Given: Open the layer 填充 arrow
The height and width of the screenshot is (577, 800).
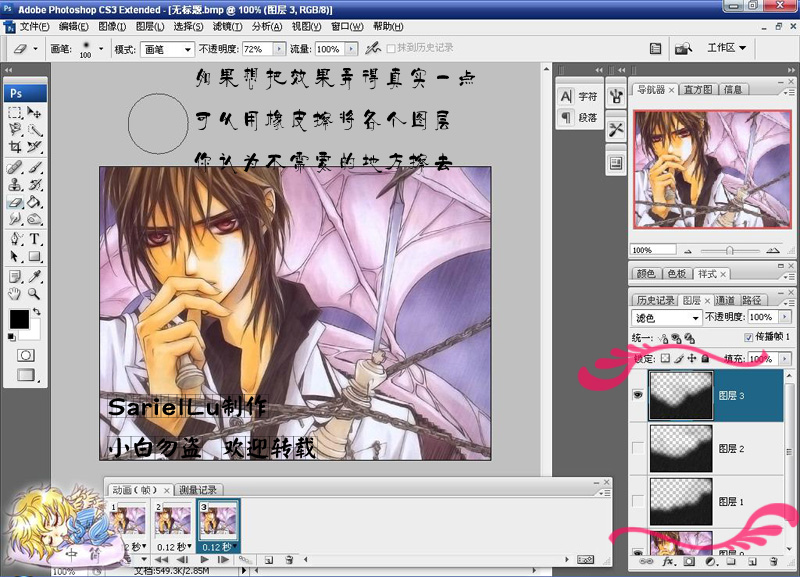Looking at the screenshot, I should coord(785,359).
